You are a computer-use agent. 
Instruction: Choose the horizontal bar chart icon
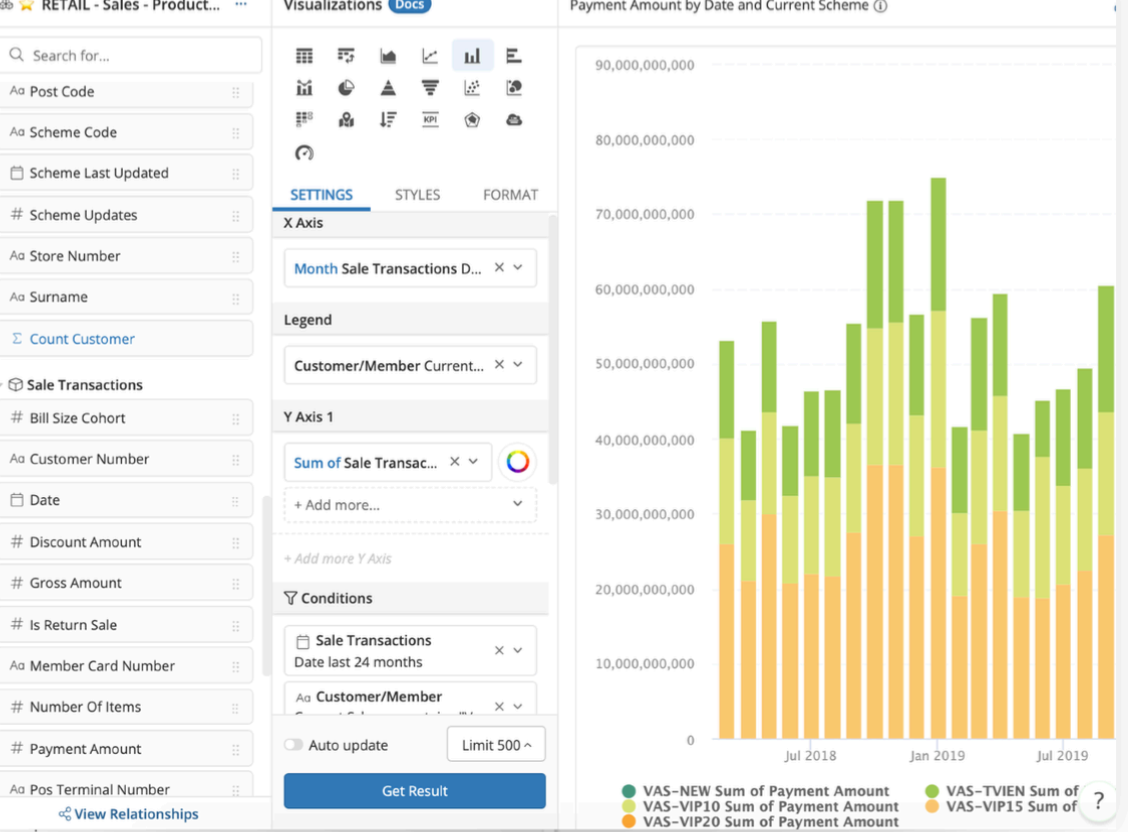[513, 56]
